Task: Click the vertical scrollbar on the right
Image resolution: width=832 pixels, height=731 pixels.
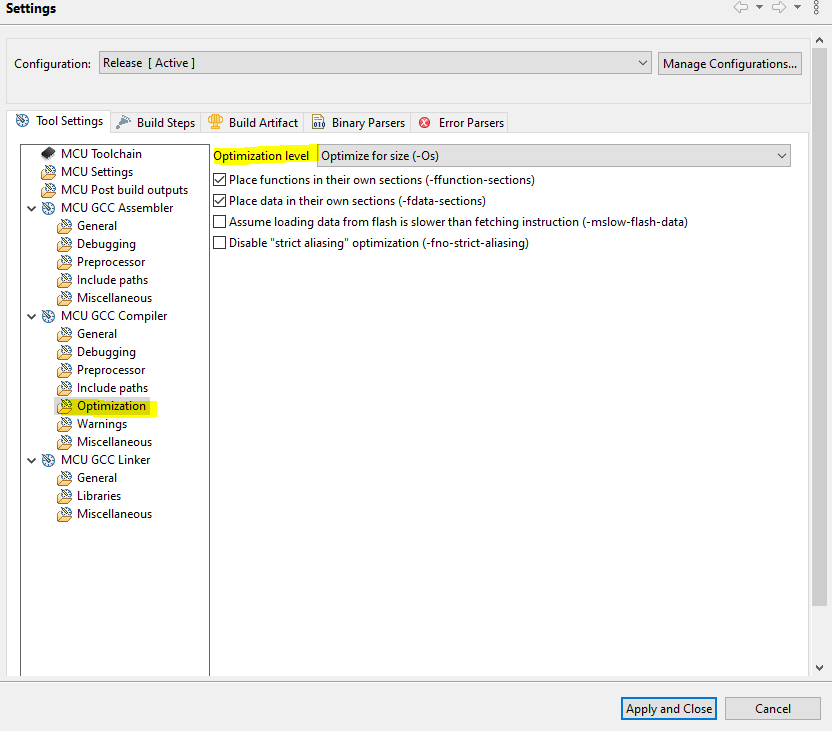Action: (823, 350)
